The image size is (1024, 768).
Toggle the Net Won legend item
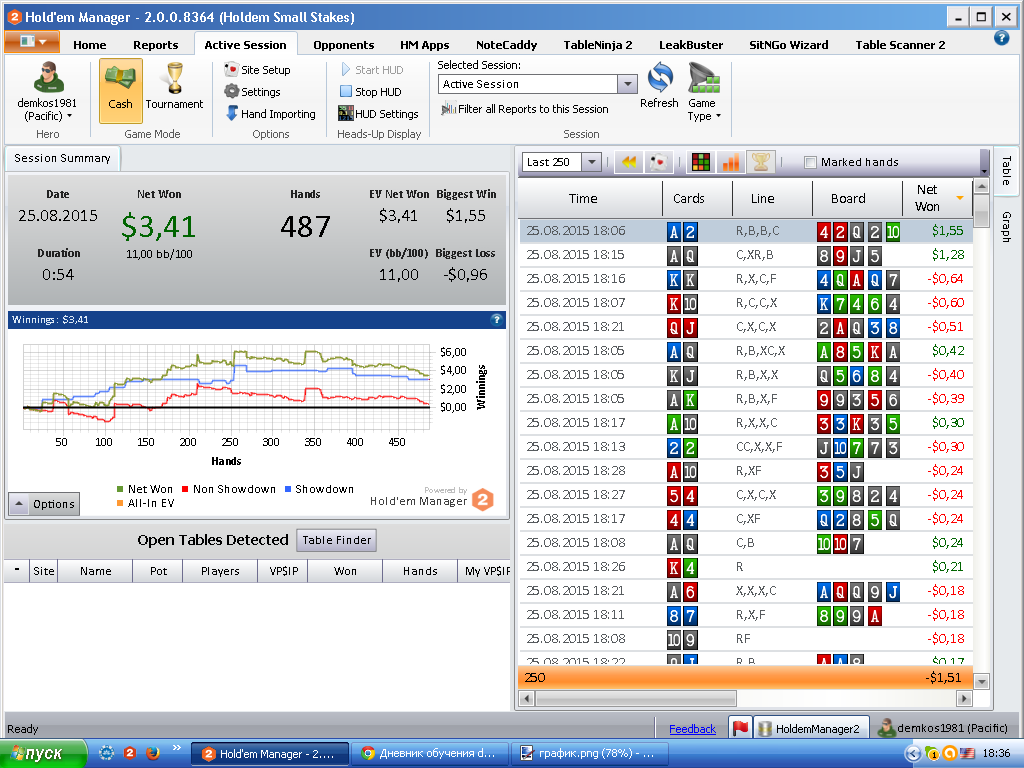point(144,489)
